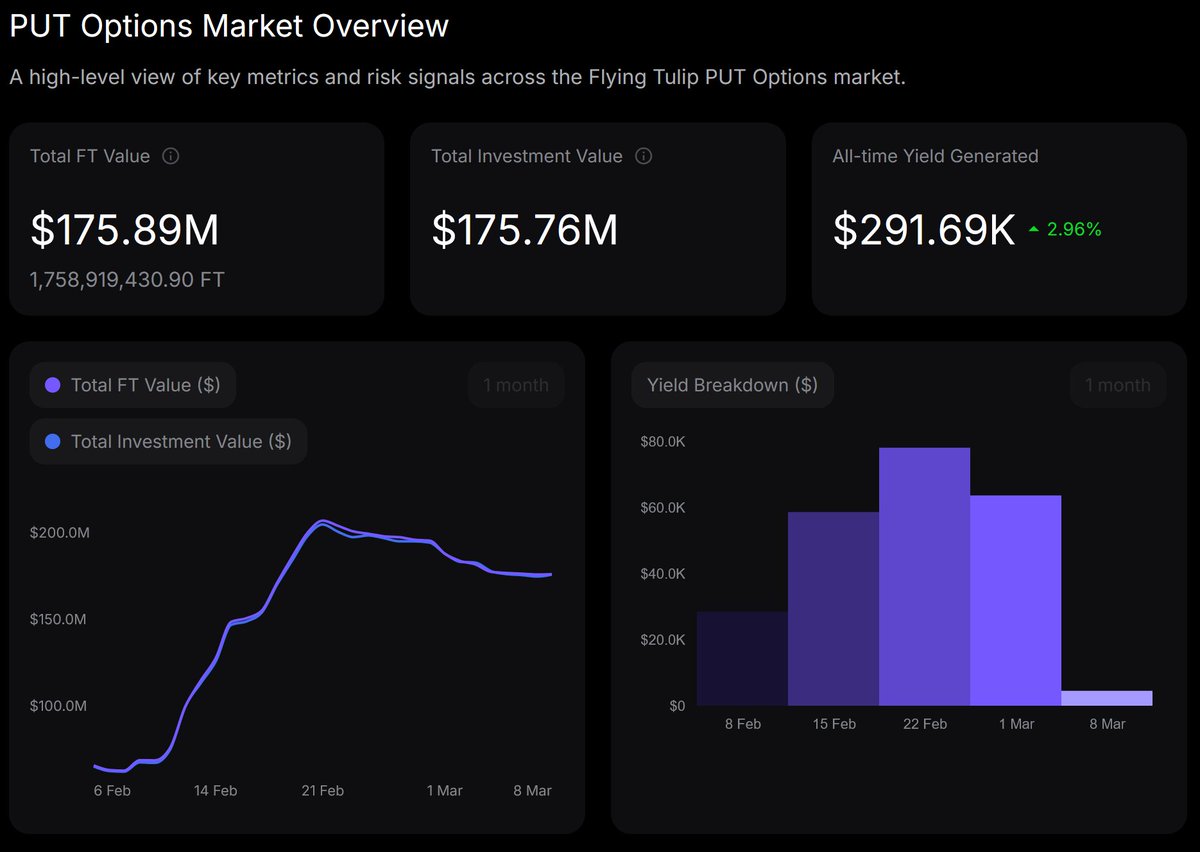
Task: Click the PUT Options Market Overview heading
Action: tap(228, 26)
